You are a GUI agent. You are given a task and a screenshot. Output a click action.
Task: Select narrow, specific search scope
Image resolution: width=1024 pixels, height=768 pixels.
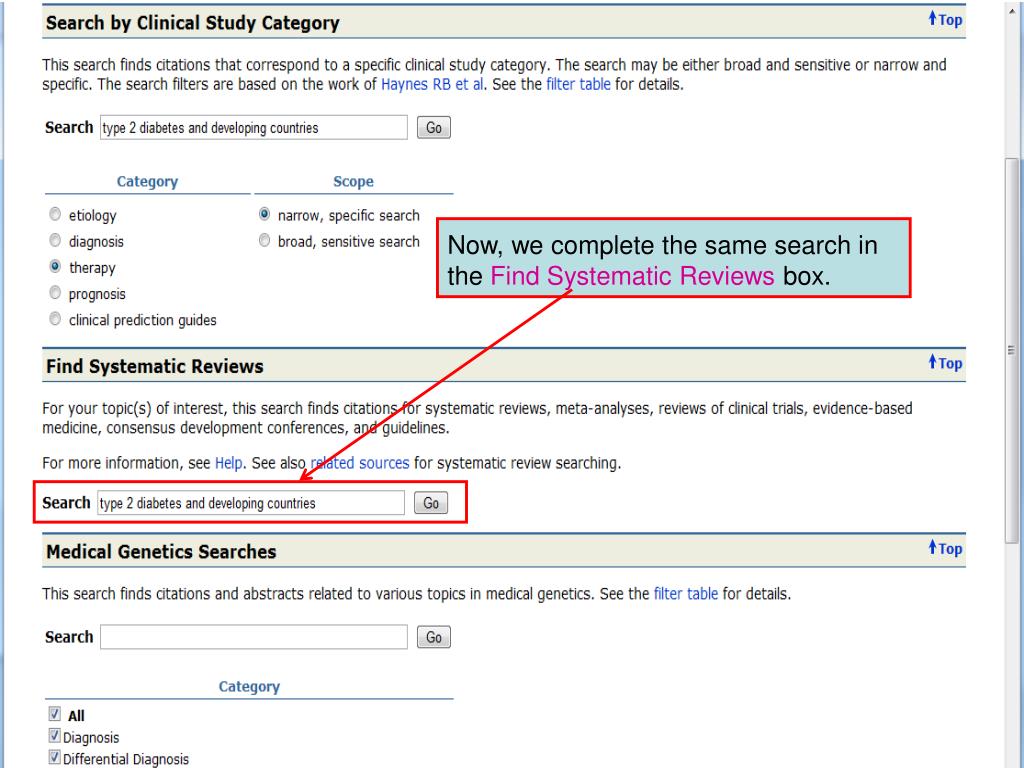point(264,215)
